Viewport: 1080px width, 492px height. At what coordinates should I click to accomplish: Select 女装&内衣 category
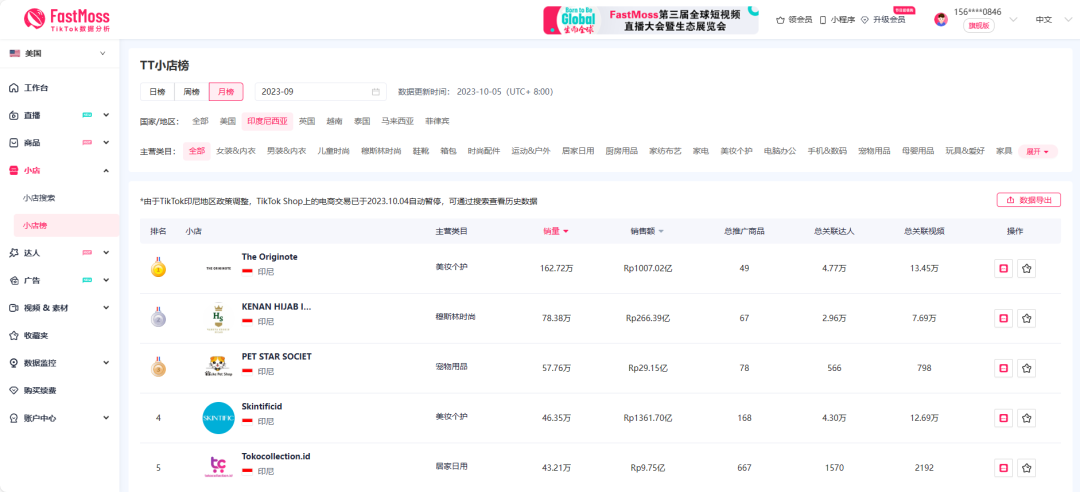pos(236,151)
